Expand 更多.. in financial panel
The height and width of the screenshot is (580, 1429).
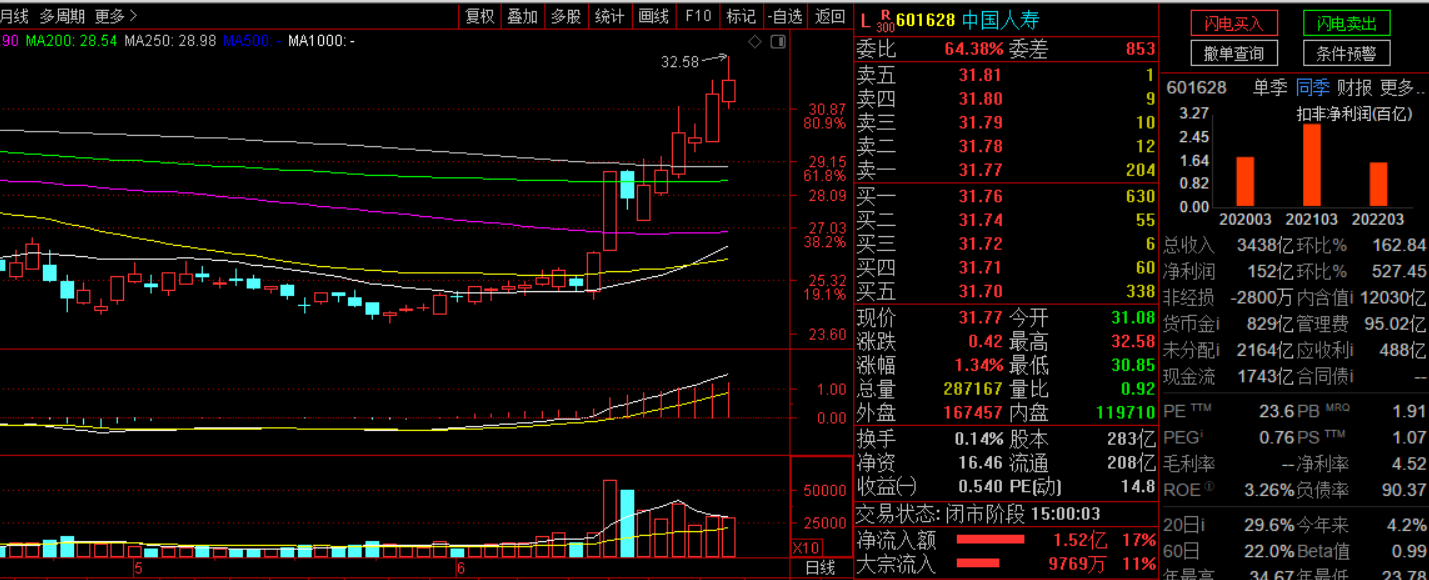1402,88
